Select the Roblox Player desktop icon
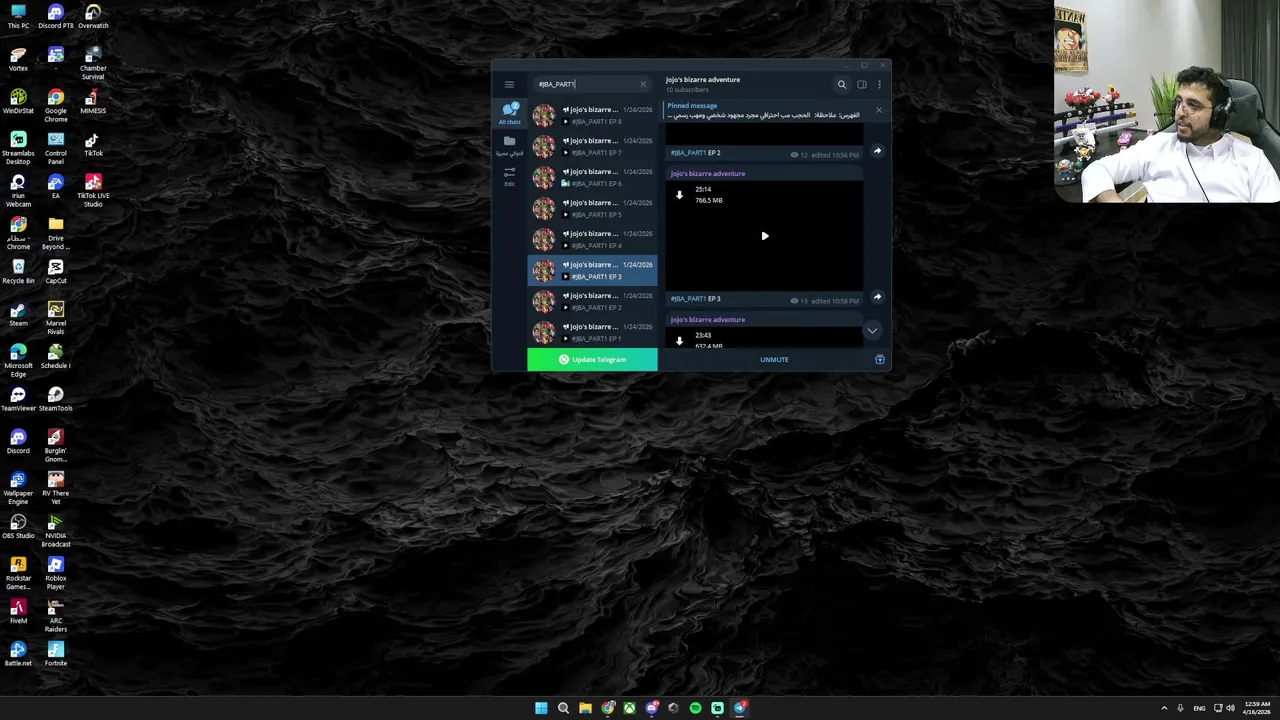This screenshot has height=720, width=1280. click(x=56, y=573)
